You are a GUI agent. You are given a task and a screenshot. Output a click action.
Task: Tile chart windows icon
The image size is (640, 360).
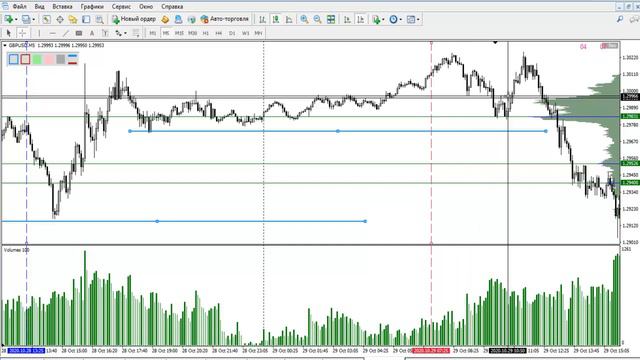pos(331,19)
